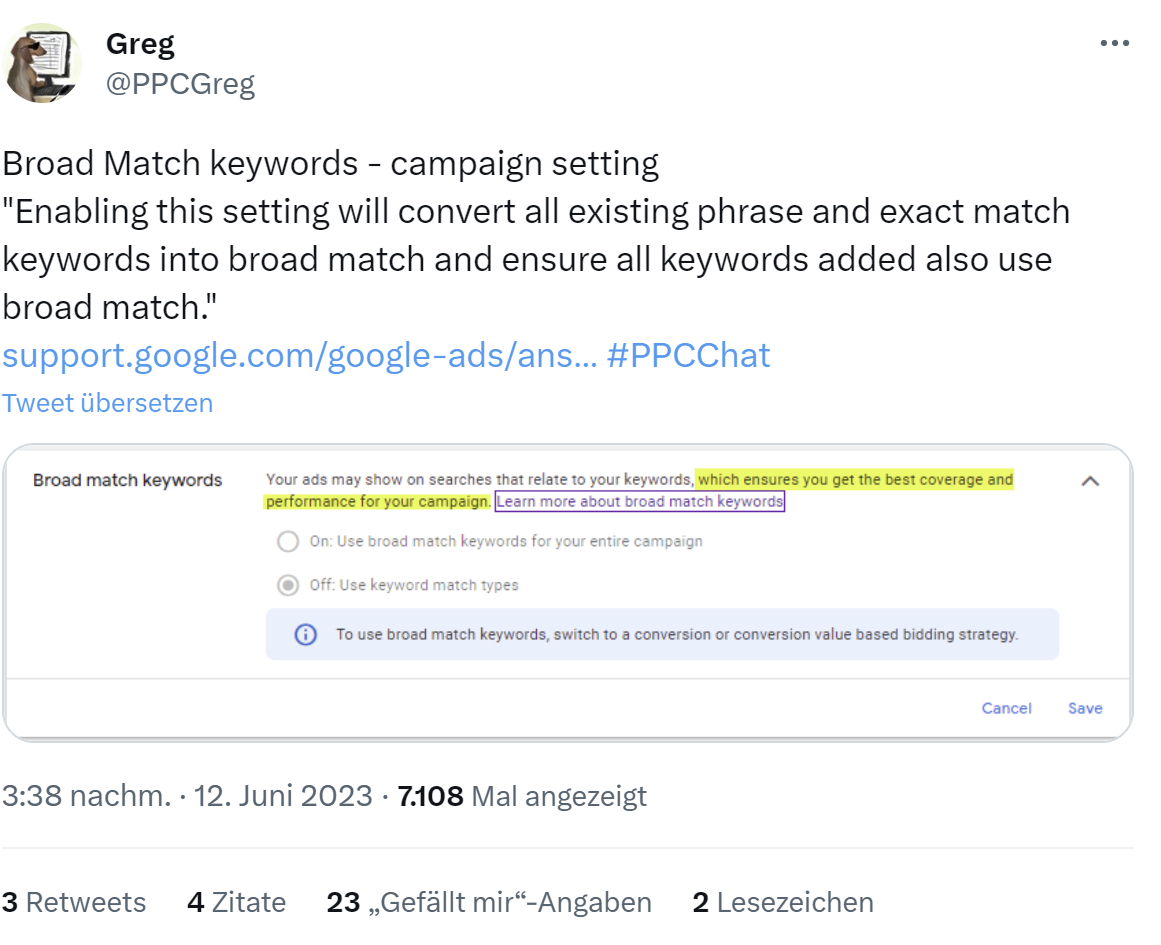Select 'Off: Use keyword match types'

pyautogui.click(x=287, y=585)
